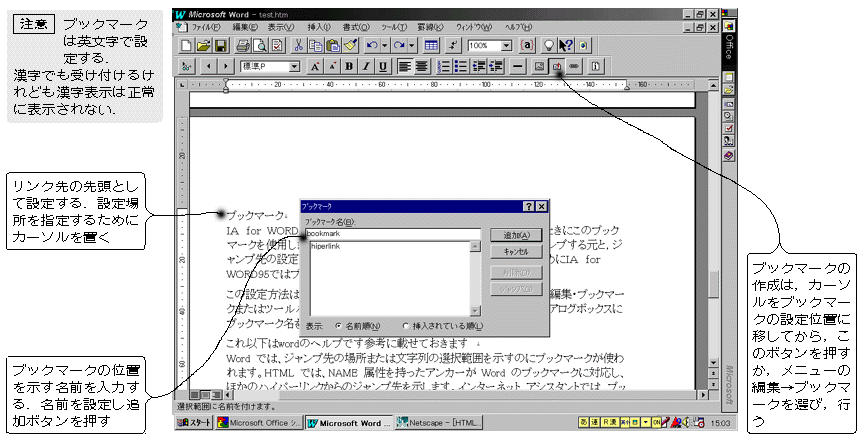The width and height of the screenshot is (865, 441).
Task: Run the spelling check icon
Action: 276,45
